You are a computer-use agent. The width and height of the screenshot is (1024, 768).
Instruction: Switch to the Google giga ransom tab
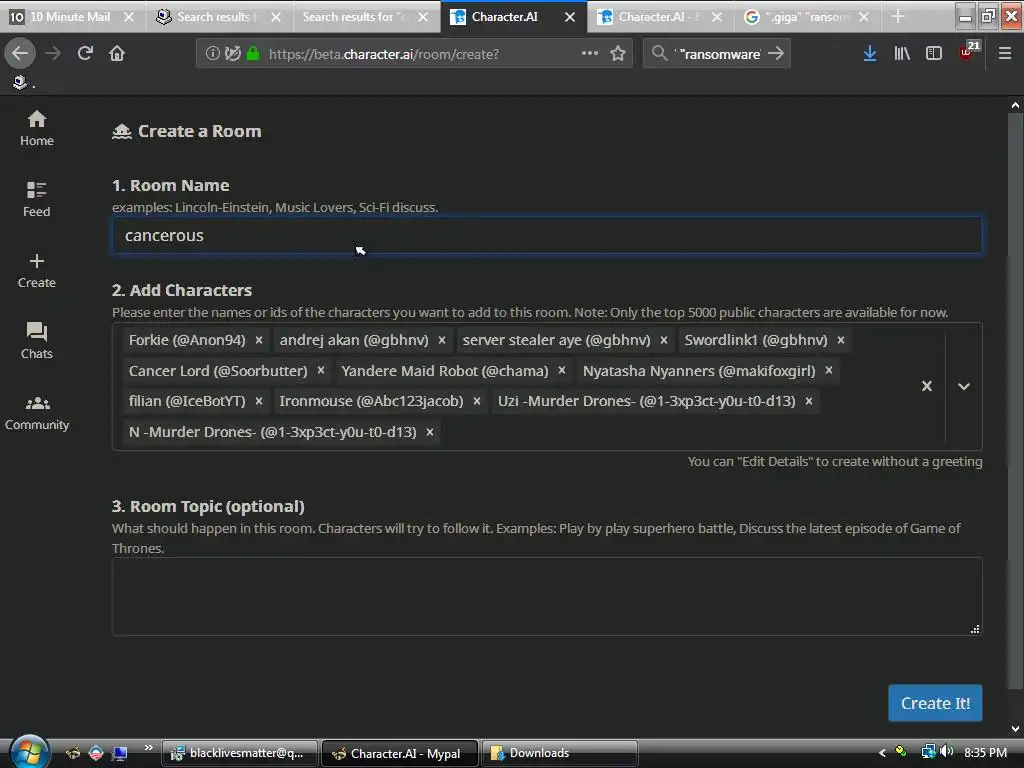[807, 17]
